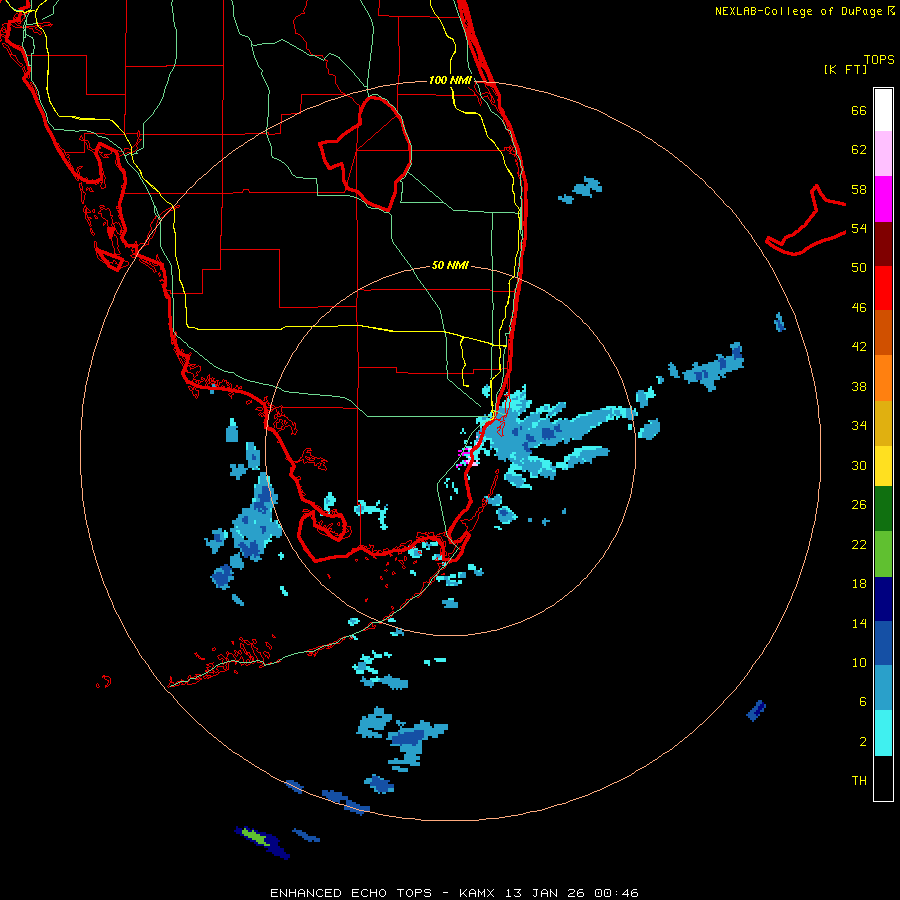Click the 42 legend value label
Screen dimensions: 900x900
859,347
